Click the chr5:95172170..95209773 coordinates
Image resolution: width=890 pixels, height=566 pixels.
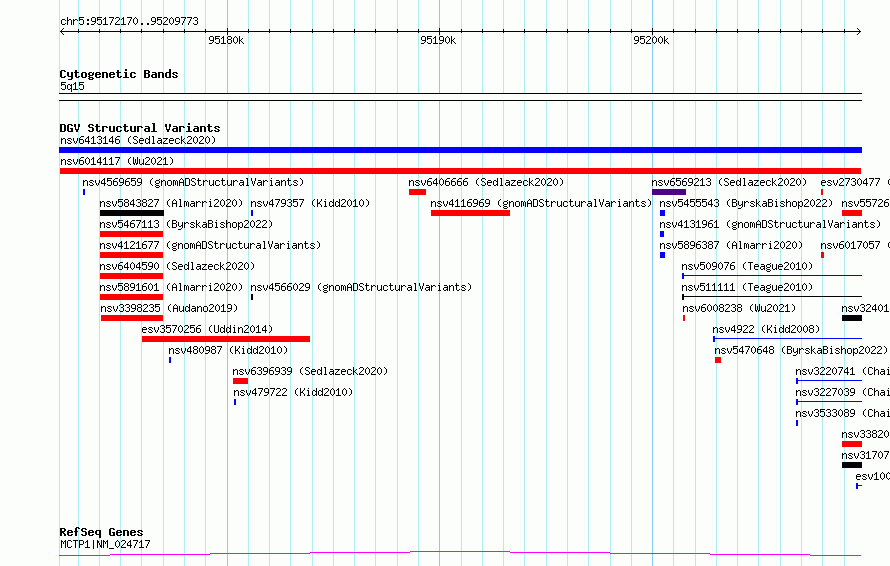coord(129,22)
